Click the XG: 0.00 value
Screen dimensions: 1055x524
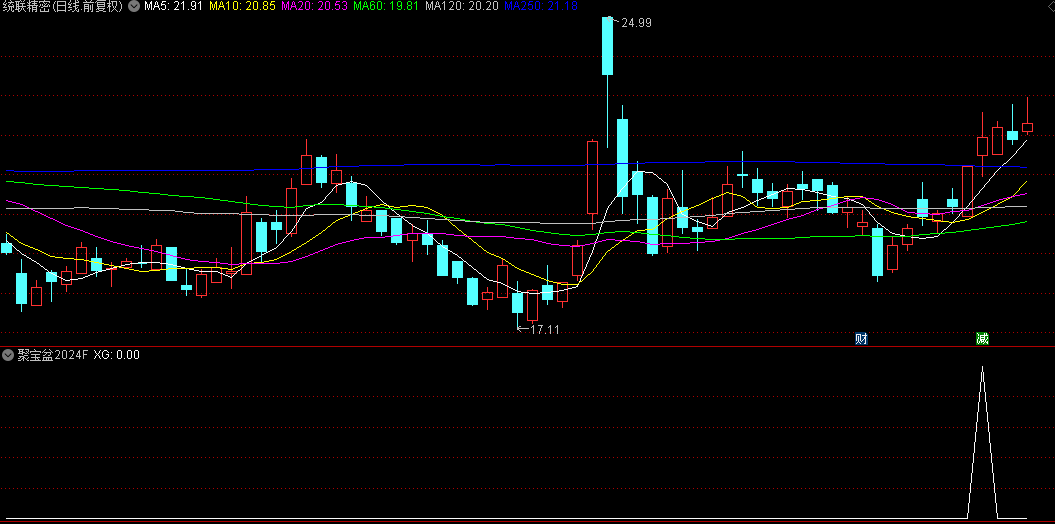click(x=117, y=355)
